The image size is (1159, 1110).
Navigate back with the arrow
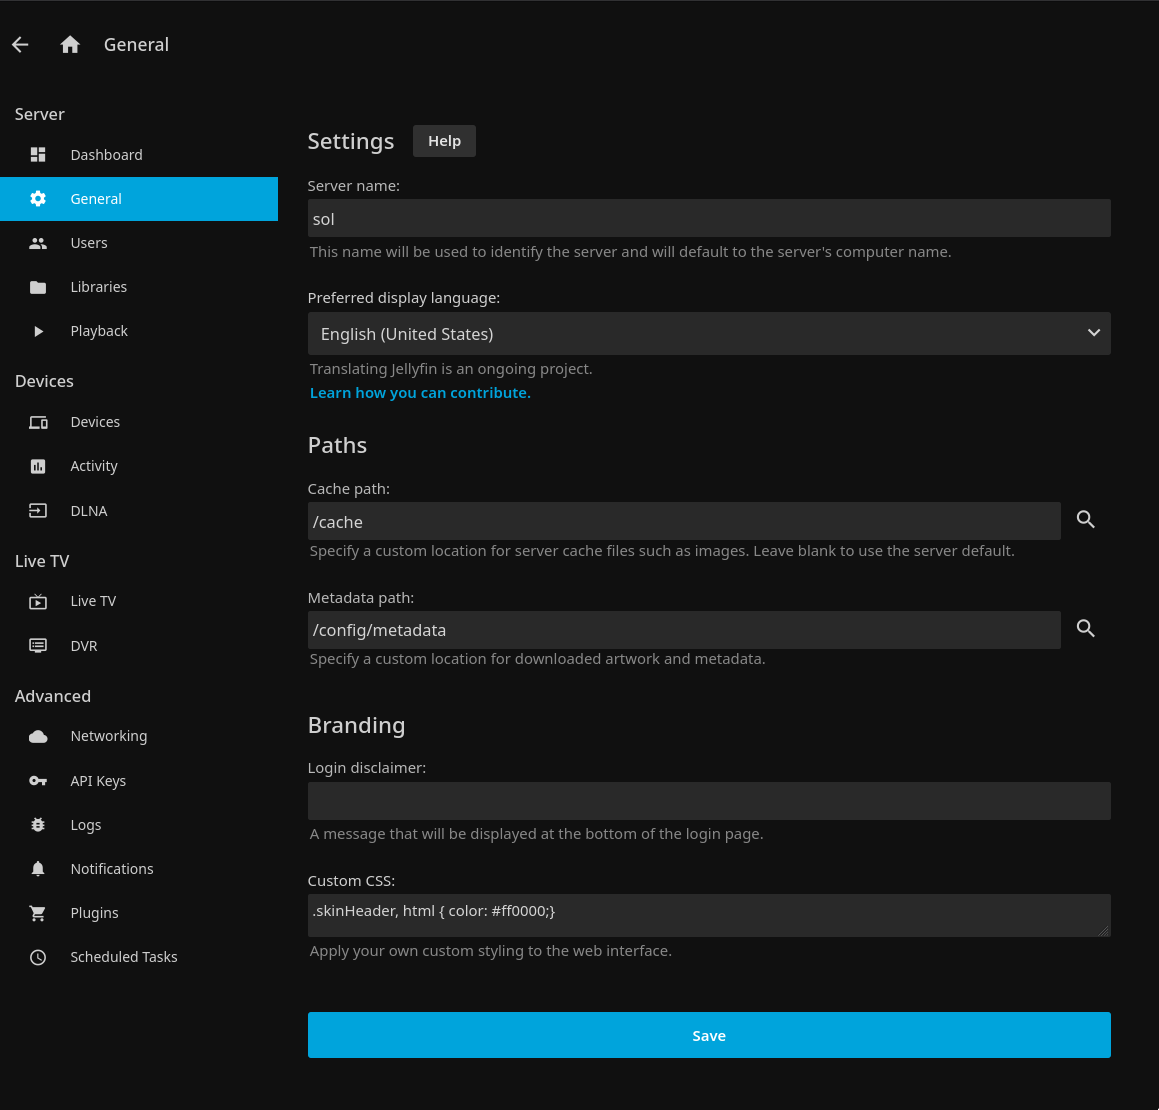(x=20, y=44)
